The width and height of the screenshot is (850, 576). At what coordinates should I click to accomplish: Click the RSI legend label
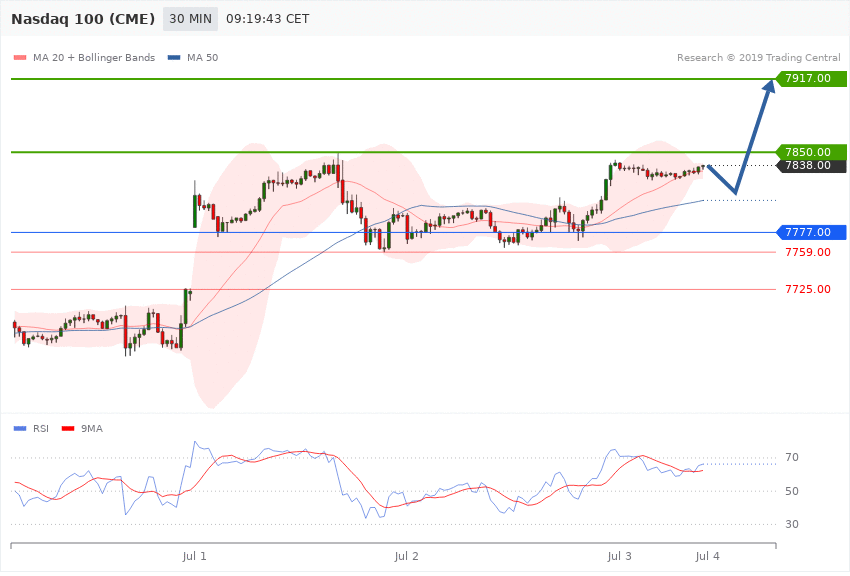coord(41,429)
